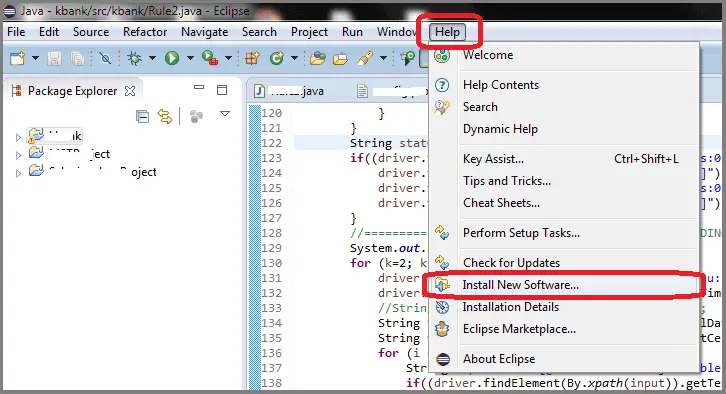Select Install New Software...
726x394 pixels.
point(564,285)
